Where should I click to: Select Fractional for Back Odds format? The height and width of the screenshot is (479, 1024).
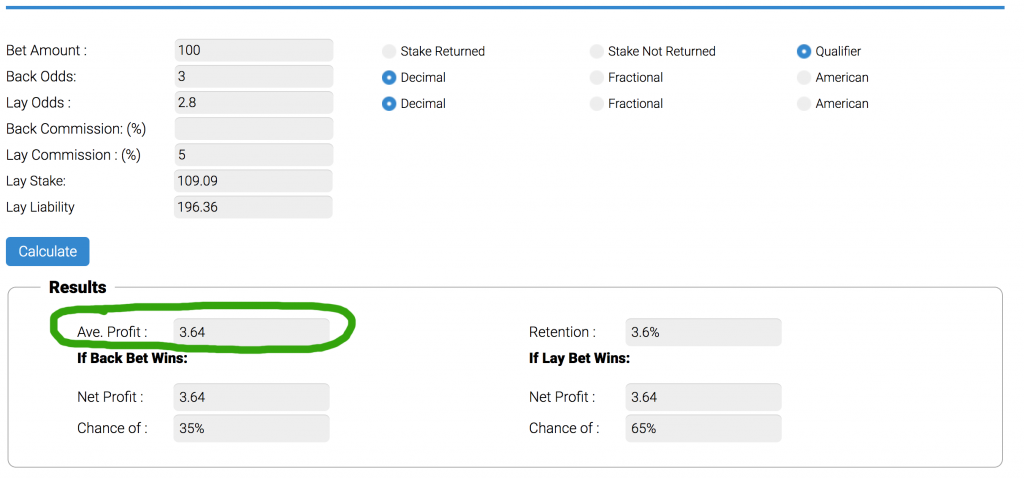click(x=596, y=78)
